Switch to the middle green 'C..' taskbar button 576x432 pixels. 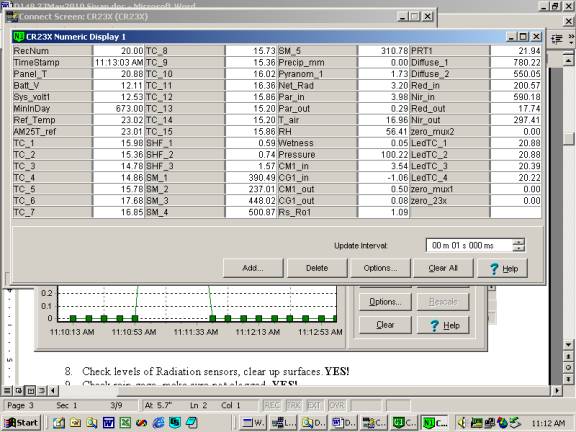click(404, 423)
